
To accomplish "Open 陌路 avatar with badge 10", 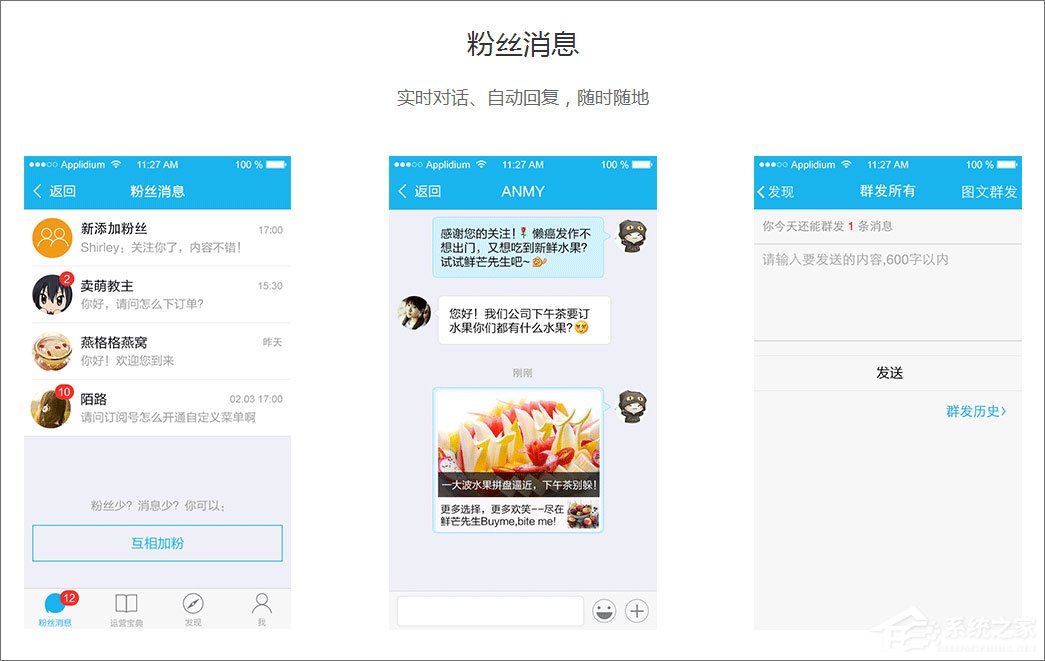I will click(52, 407).
